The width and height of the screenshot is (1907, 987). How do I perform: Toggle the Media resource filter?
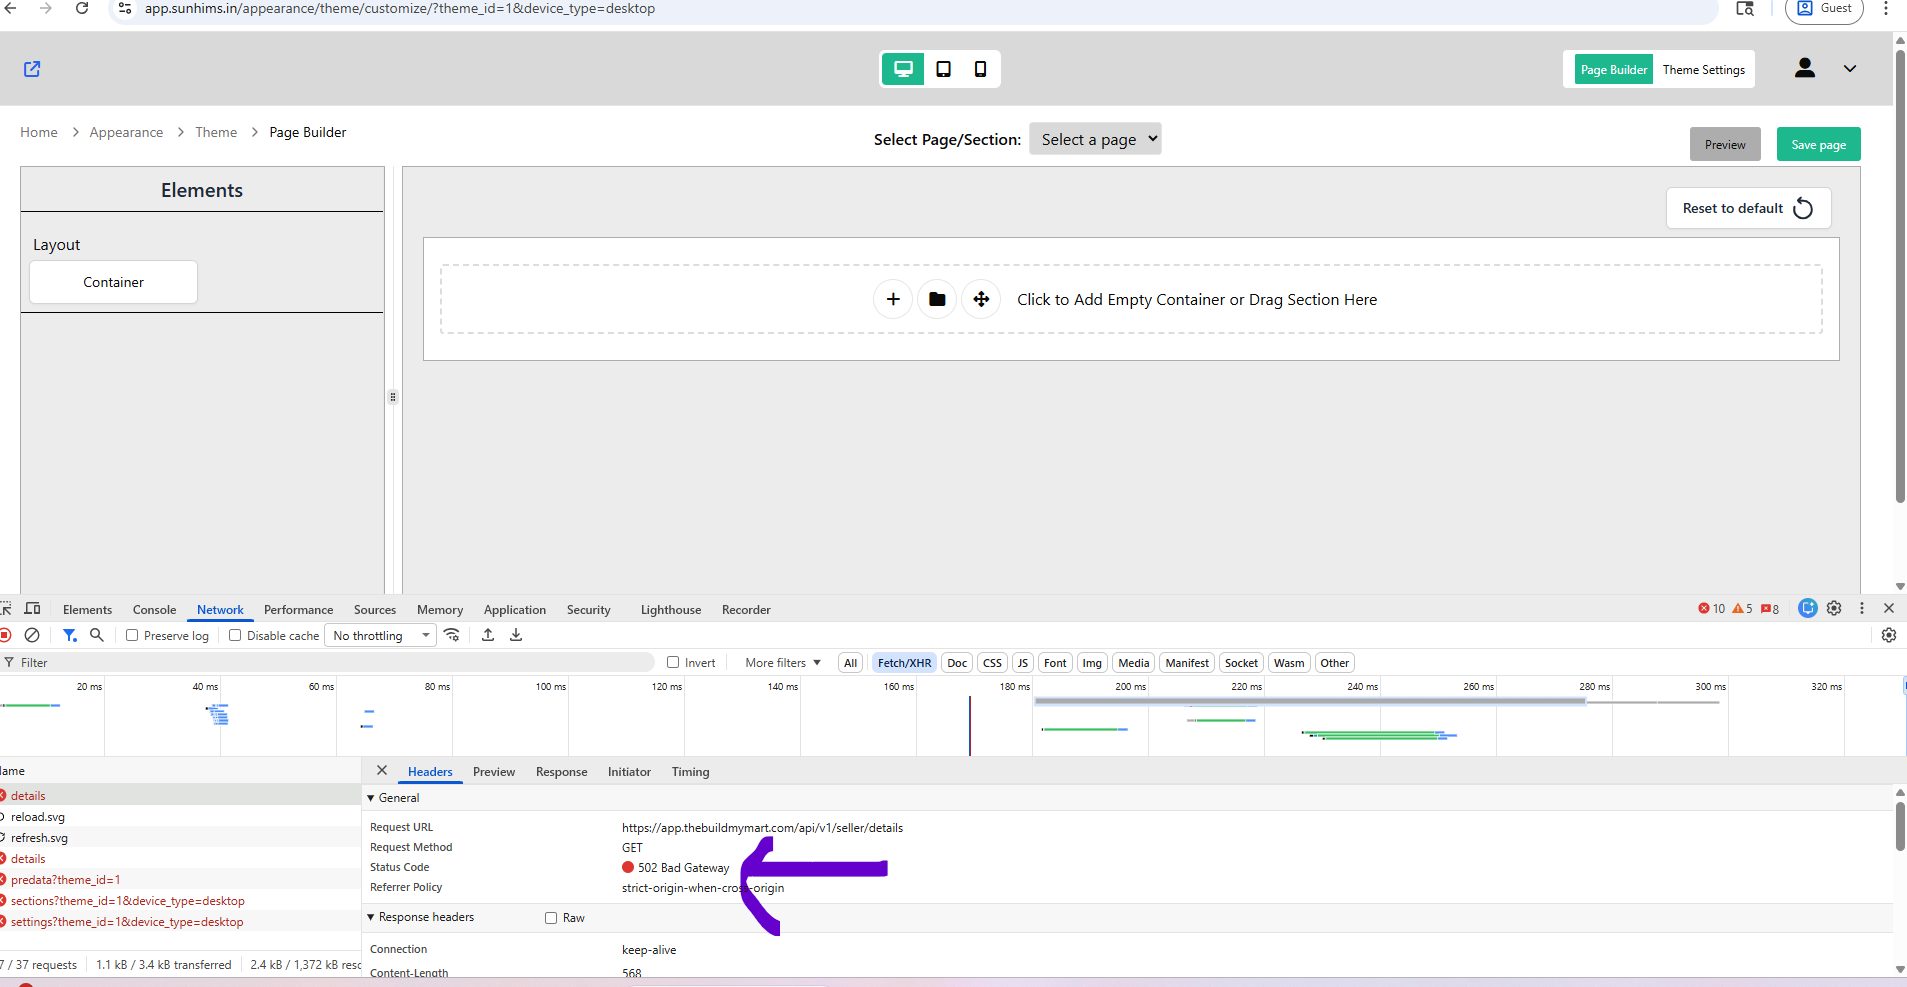[x=1134, y=663]
